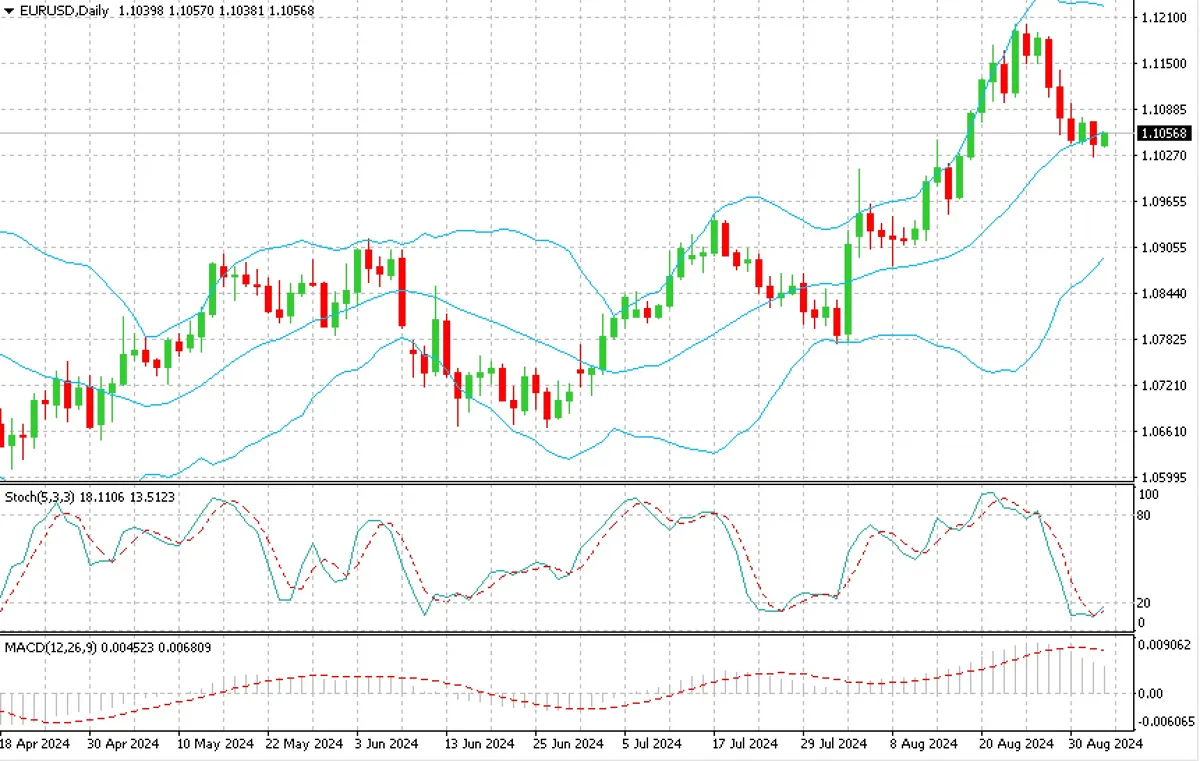Click the MACD -0.006065 scale label
Image resolution: width=1200 pixels, height=761 pixels.
point(1166,721)
